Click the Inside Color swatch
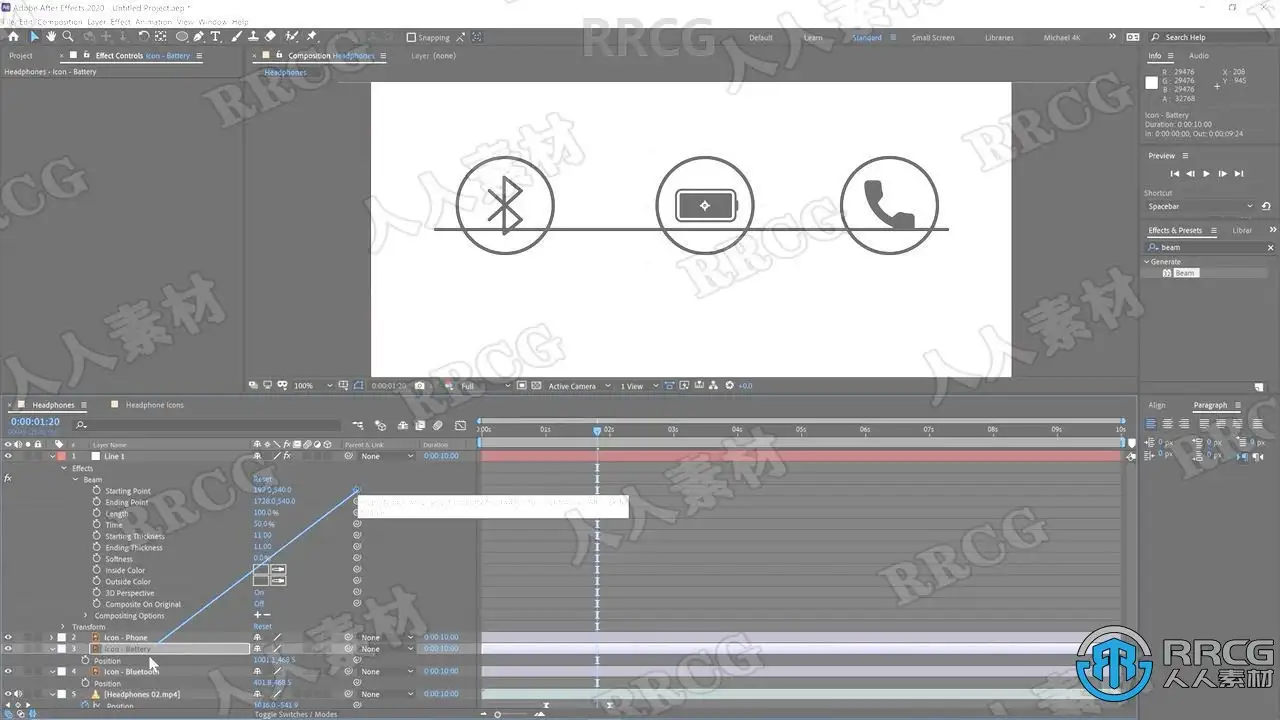 261,570
